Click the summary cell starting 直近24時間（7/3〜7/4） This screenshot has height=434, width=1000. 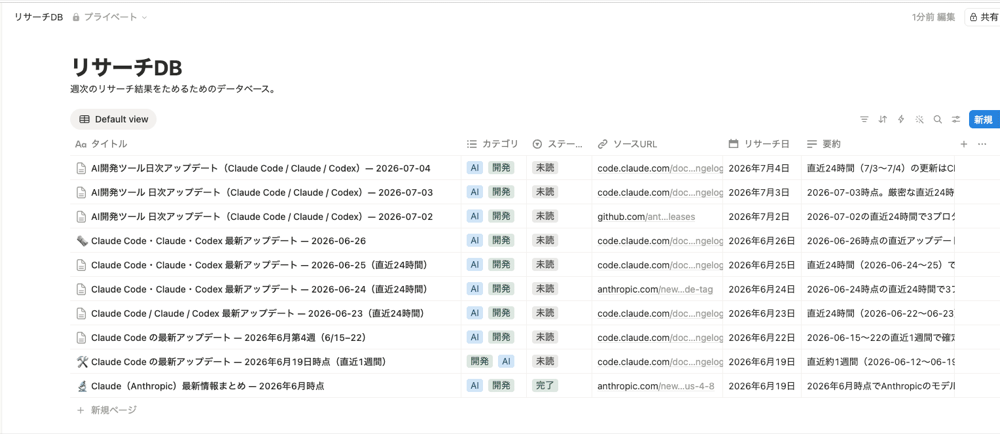(x=878, y=168)
